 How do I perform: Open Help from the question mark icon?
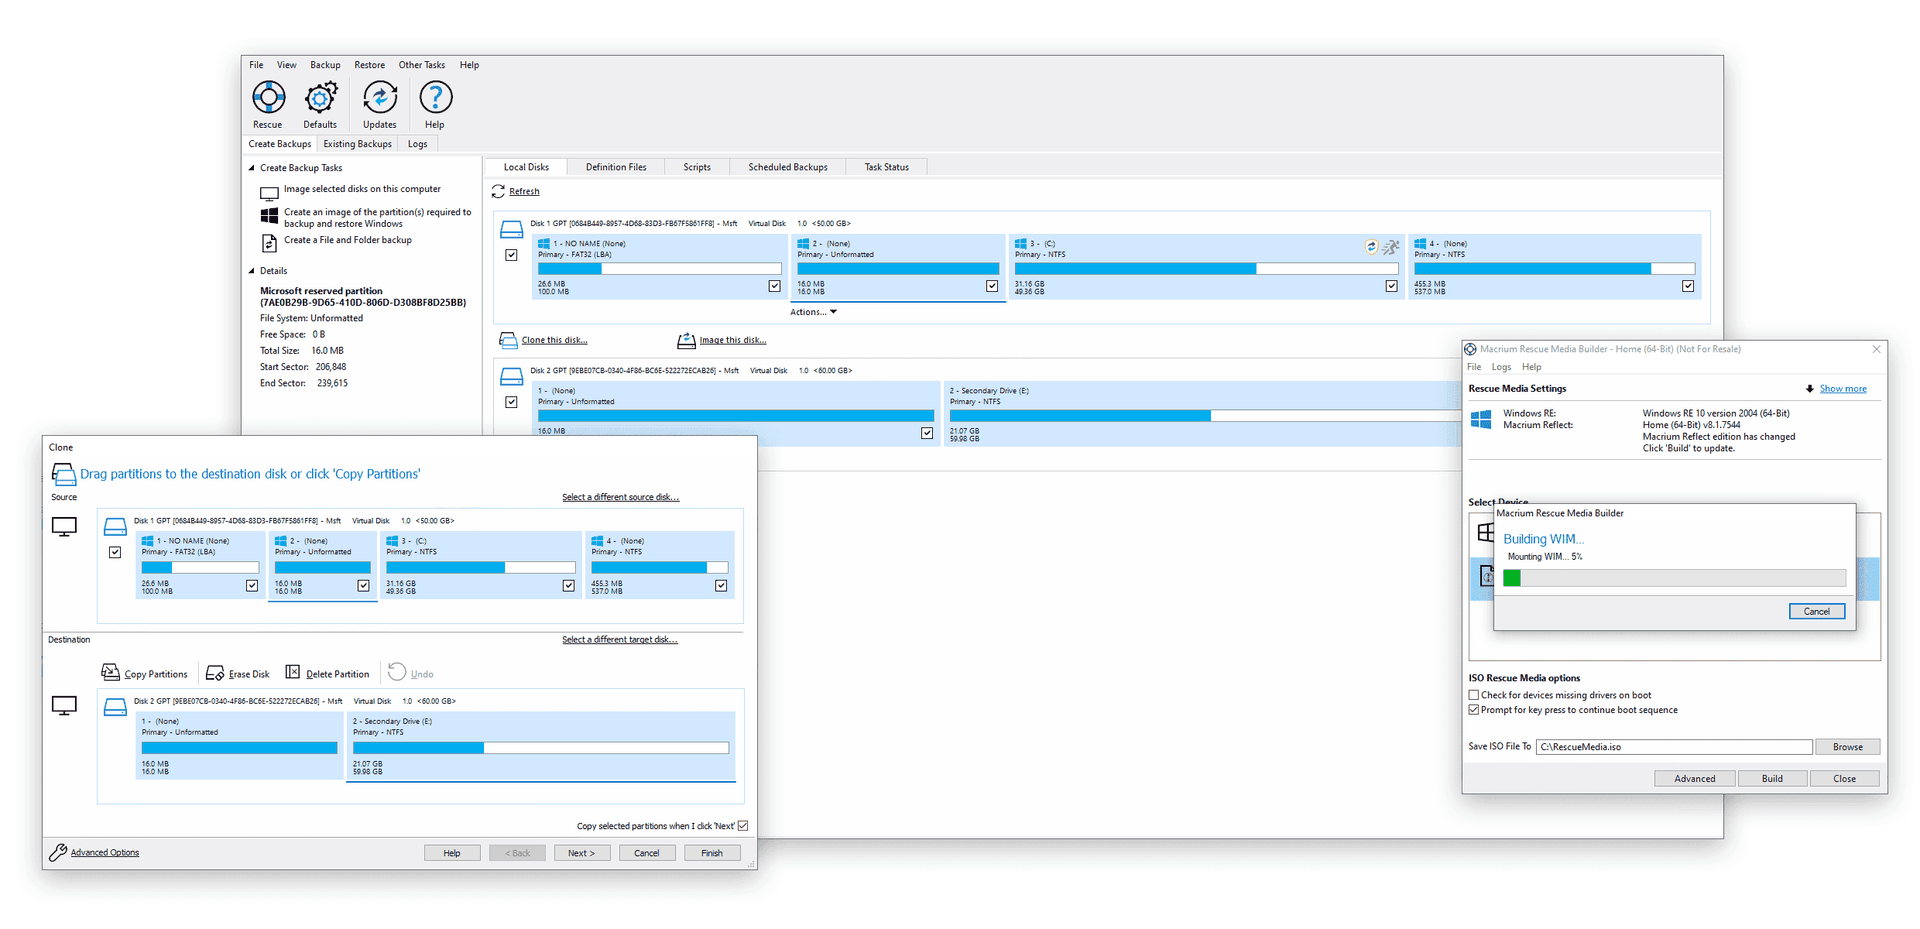point(435,99)
